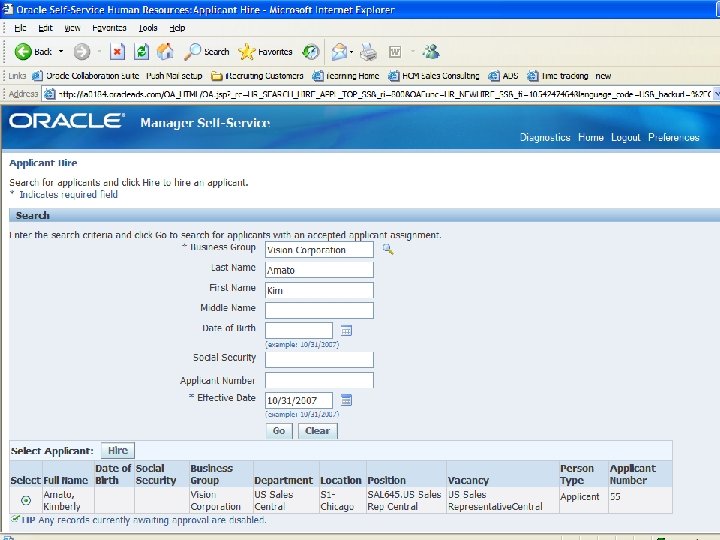Open the Help menu
720x540 pixels.
coord(177,28)
